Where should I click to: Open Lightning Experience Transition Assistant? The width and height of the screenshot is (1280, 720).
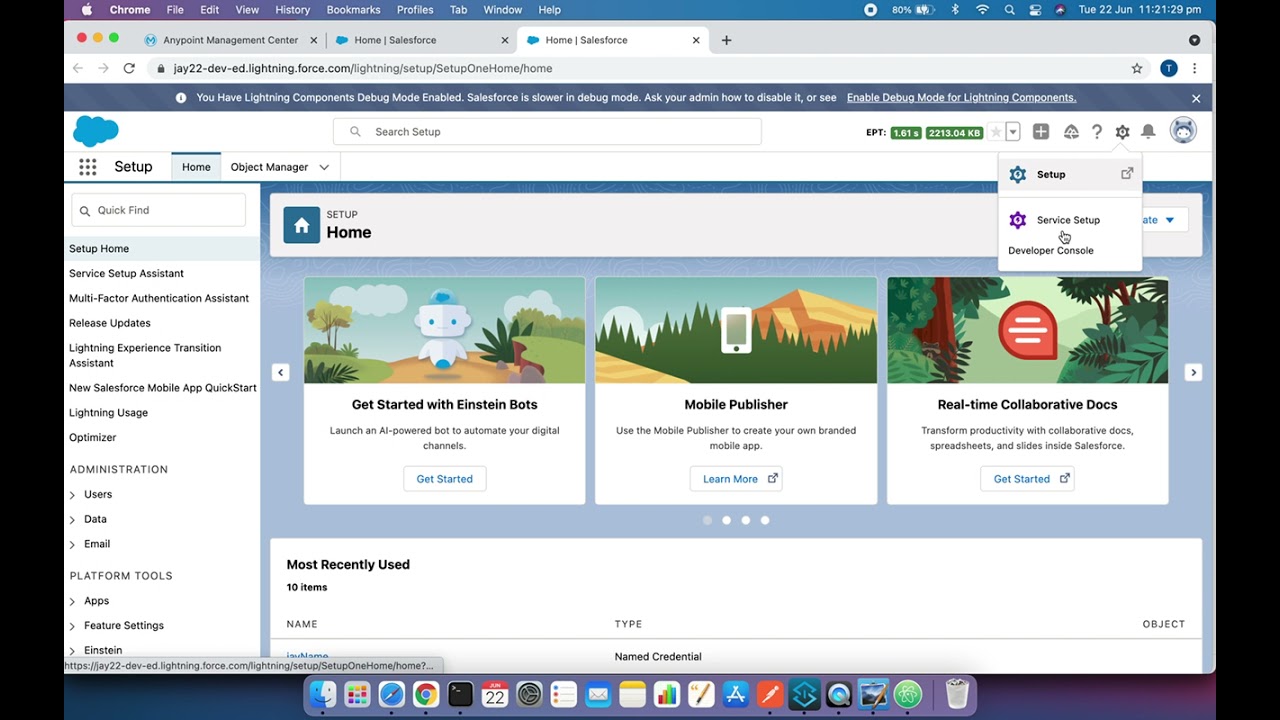(x=145, y=355)
